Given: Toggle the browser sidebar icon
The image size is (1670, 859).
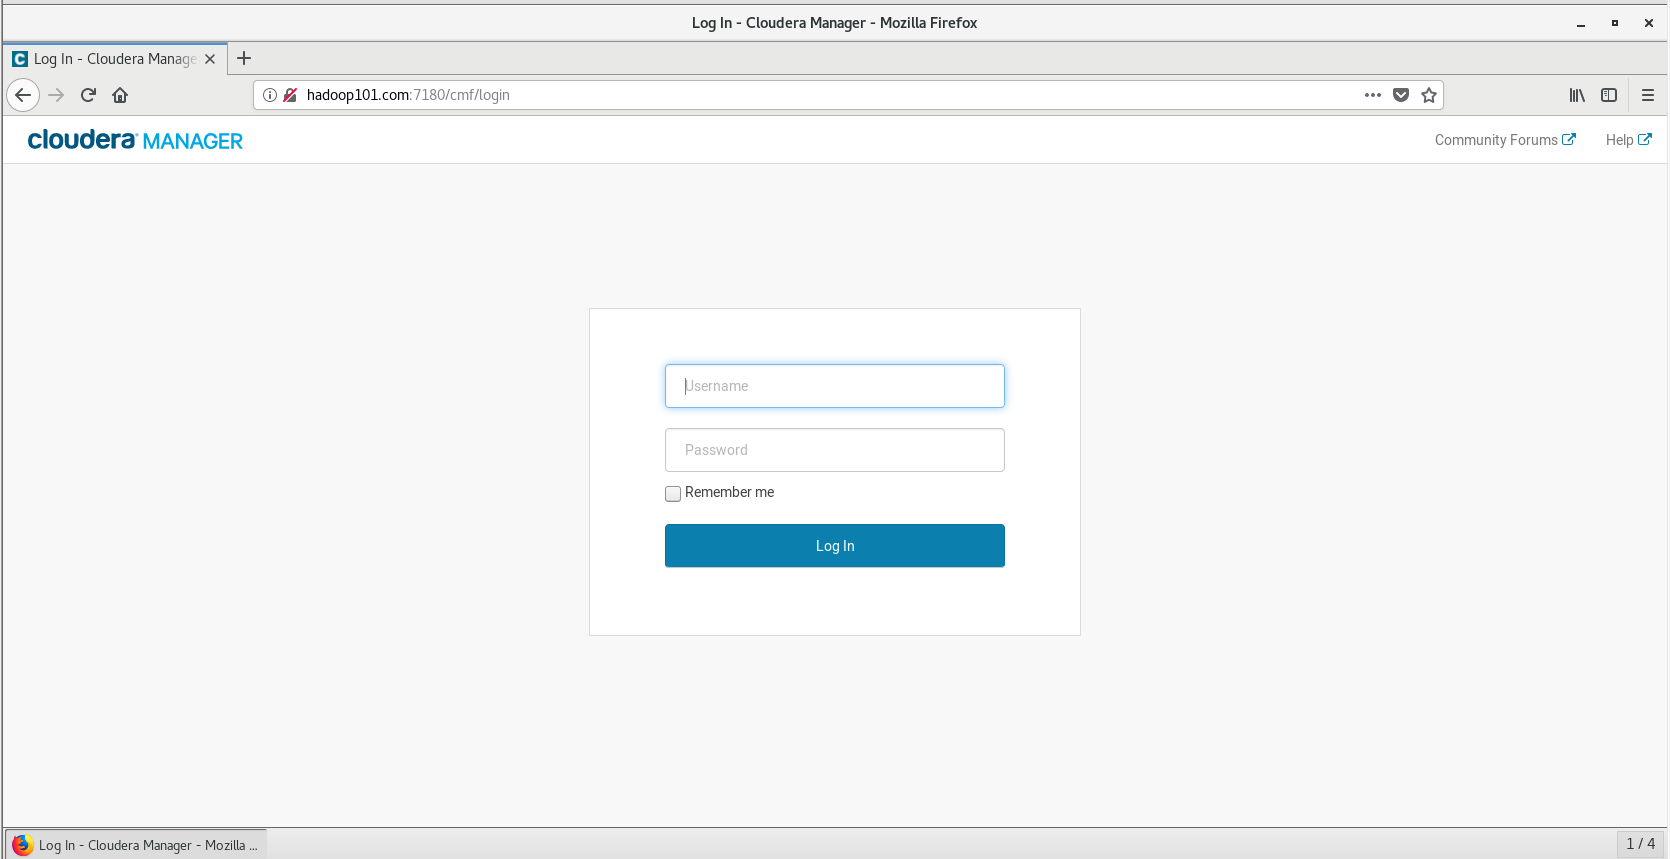Looking at the screenshot, I should click(x=1609, y=95).
